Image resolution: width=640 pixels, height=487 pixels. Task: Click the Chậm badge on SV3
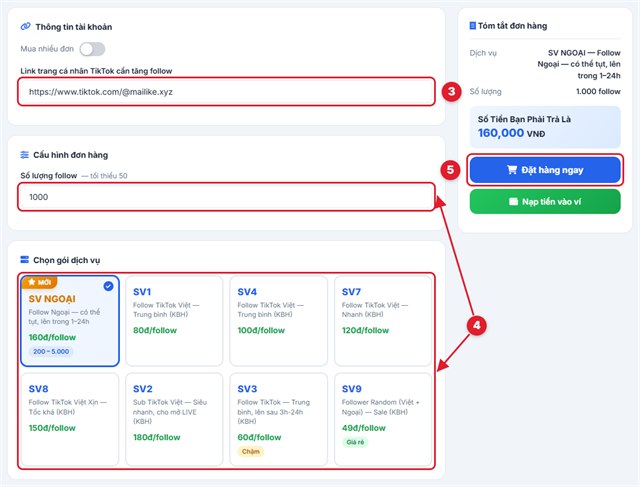[x=251, y=451]
